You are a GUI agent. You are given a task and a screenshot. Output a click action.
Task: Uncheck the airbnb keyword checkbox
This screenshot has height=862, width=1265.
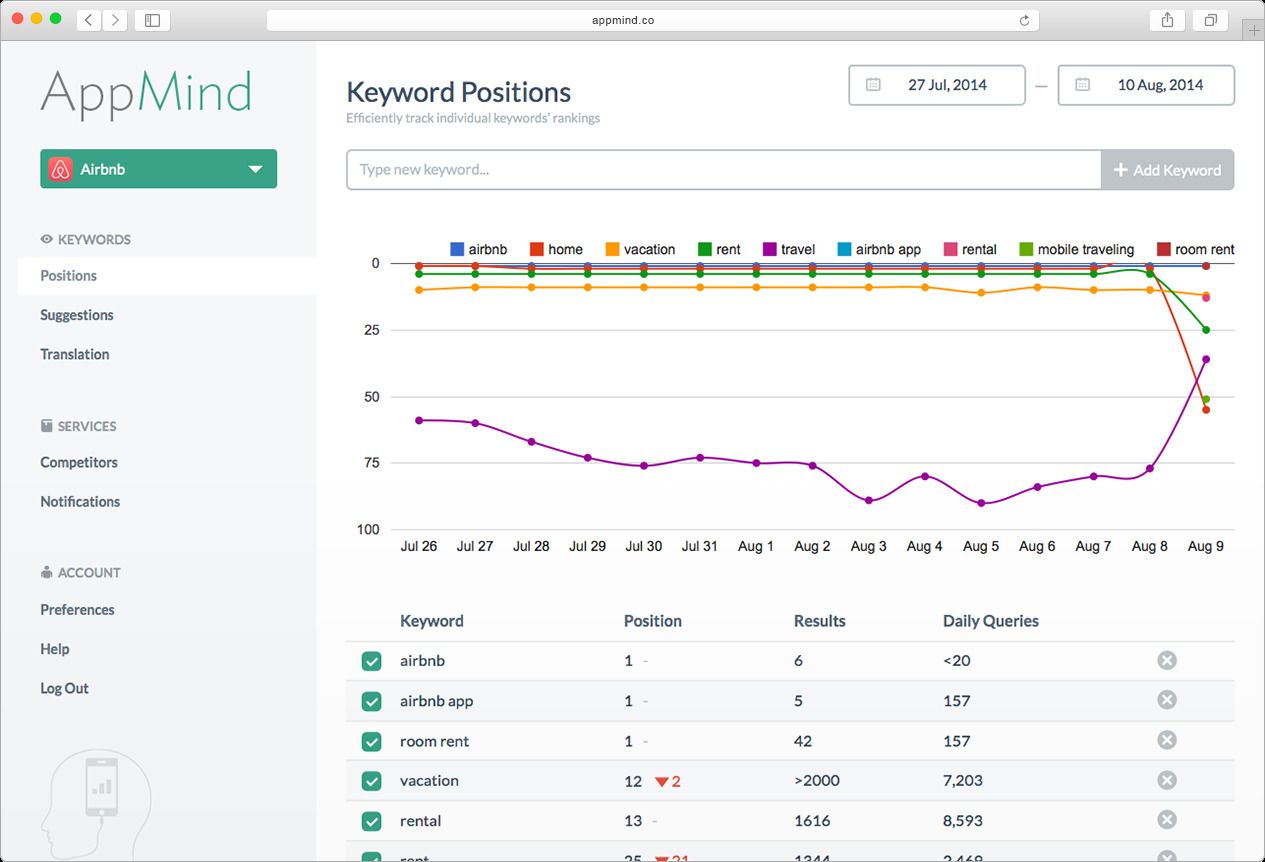[x=371, y=661]
